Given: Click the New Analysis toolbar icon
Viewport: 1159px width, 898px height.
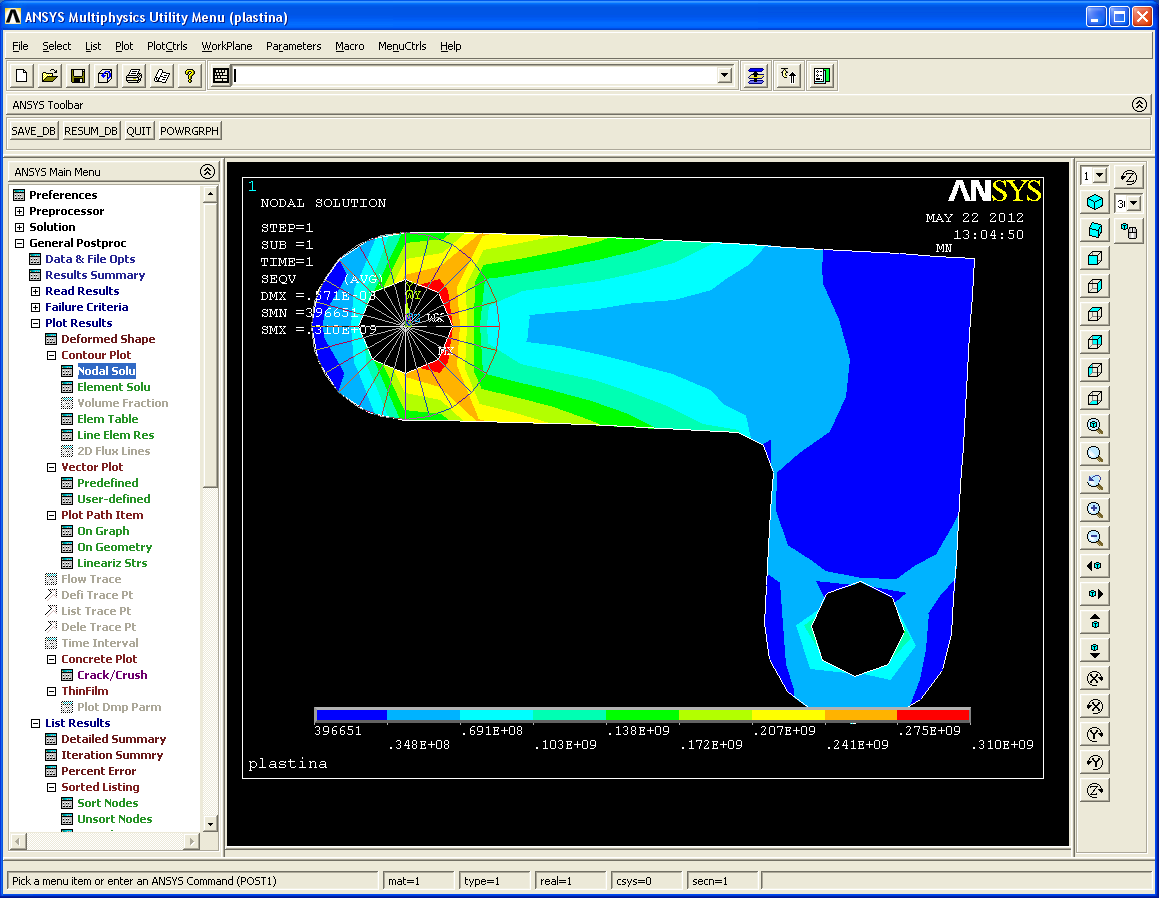Looking at the screenshot, I should pyautogui.click(x=21, y=75).
